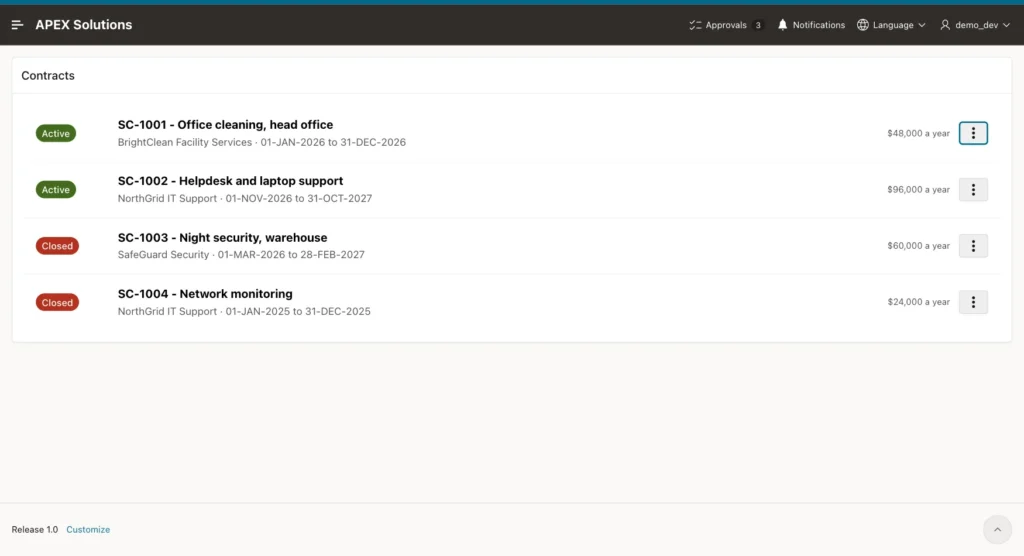
Task: Click NorthGrid IT Support 01-NOV-2026 detail line
Action: tap(245, 199)
